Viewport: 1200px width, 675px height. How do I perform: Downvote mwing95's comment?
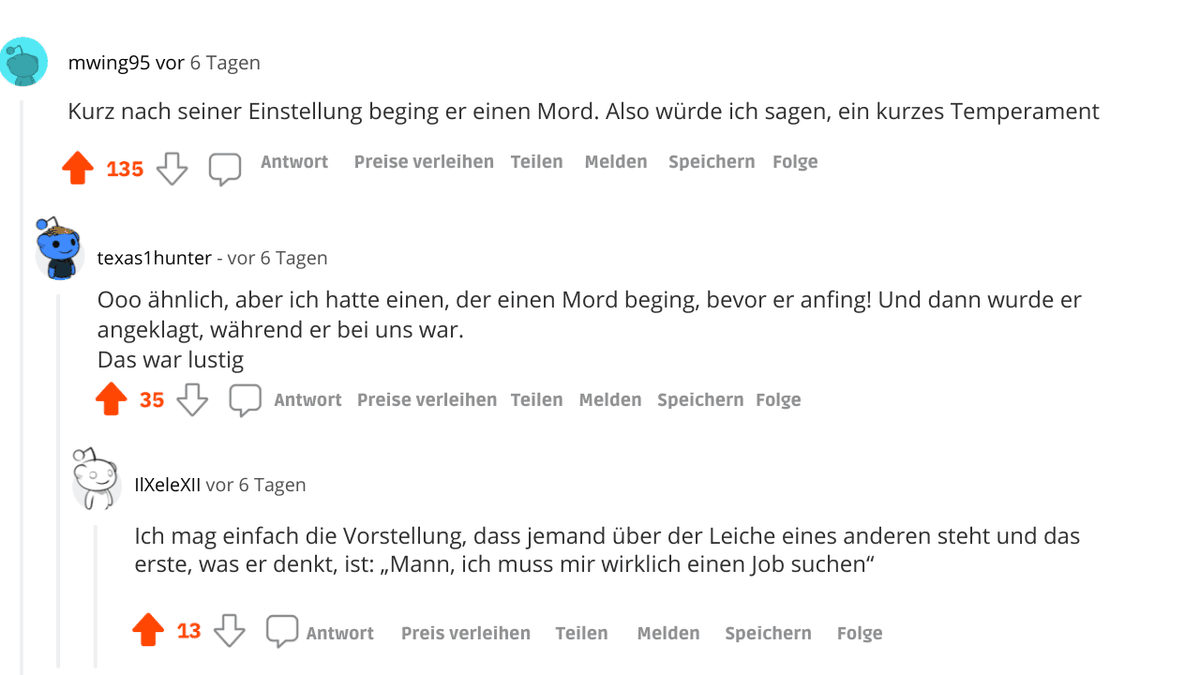172,169
